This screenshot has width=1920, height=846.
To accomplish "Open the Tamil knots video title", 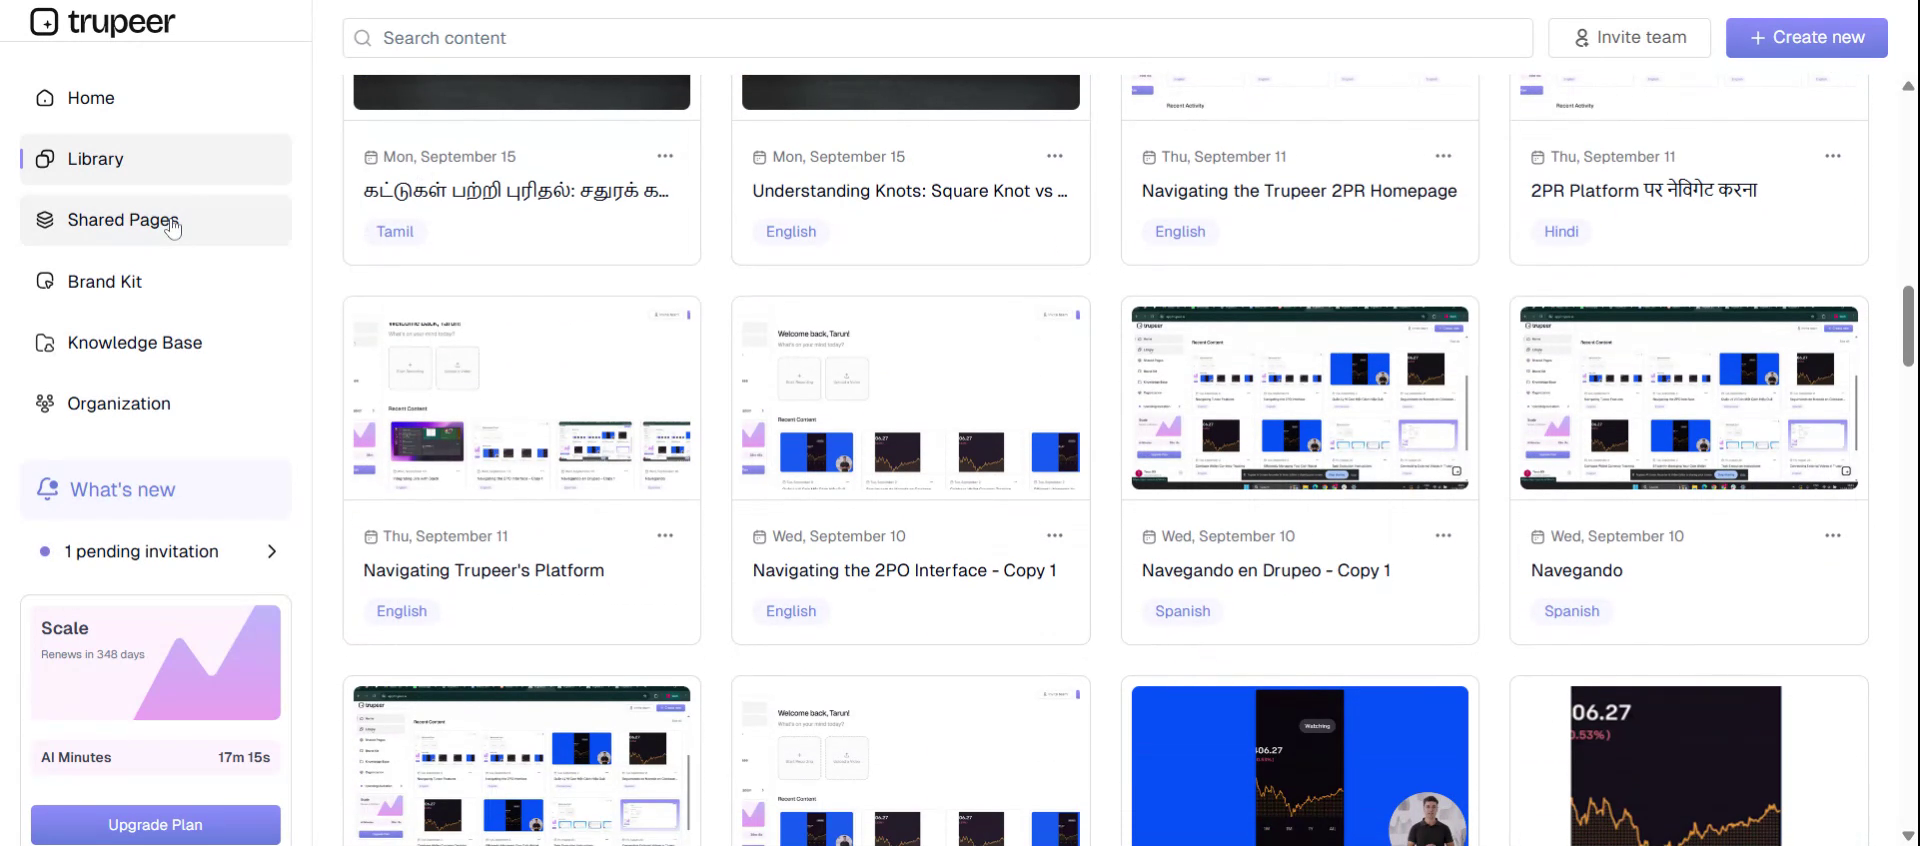I will (x=517, y=191).
